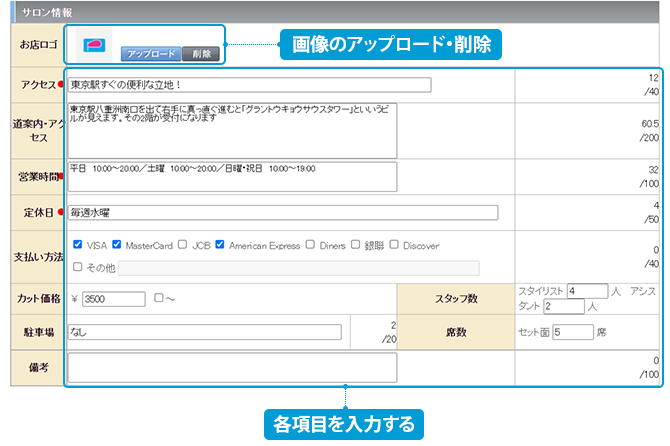The height and width of the screenshot is (446, 670).
Task: Click the 営業時間 business hours text area
Action: pyautogui.click(x=232, y=176)
